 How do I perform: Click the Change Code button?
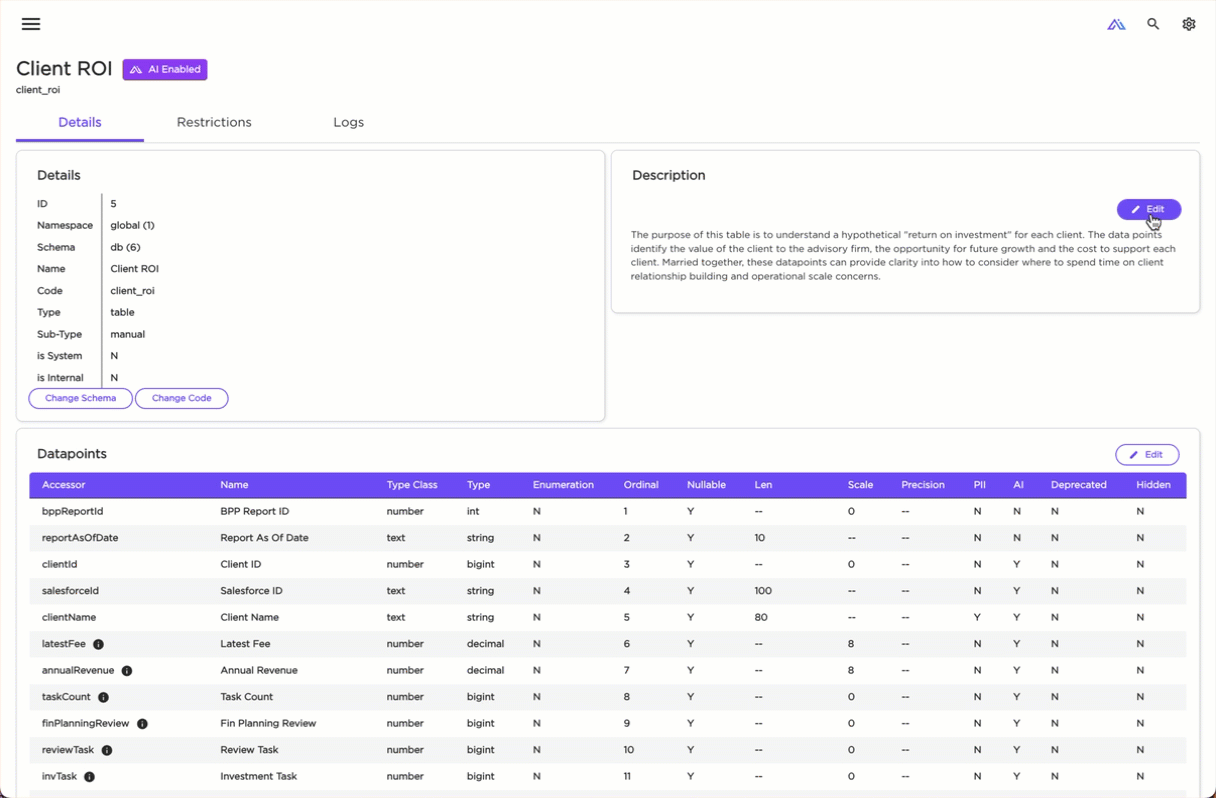click(181, 398)
